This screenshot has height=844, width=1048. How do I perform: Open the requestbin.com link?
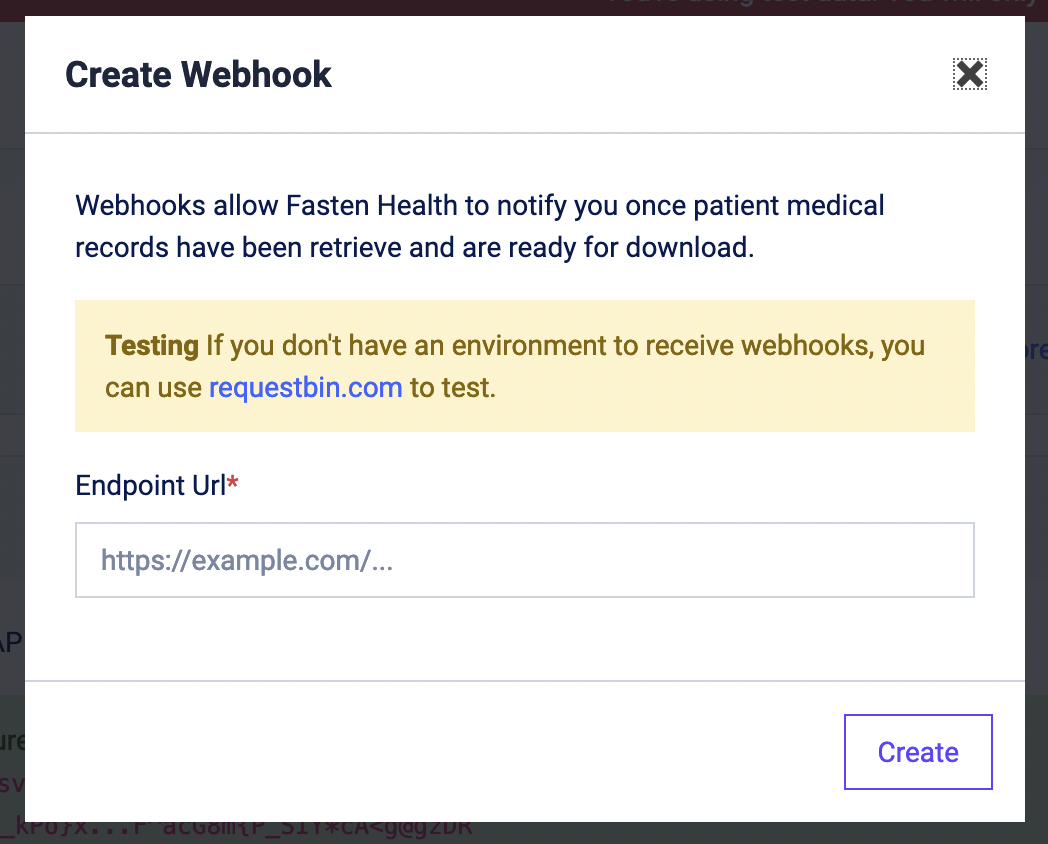[305, 387]
